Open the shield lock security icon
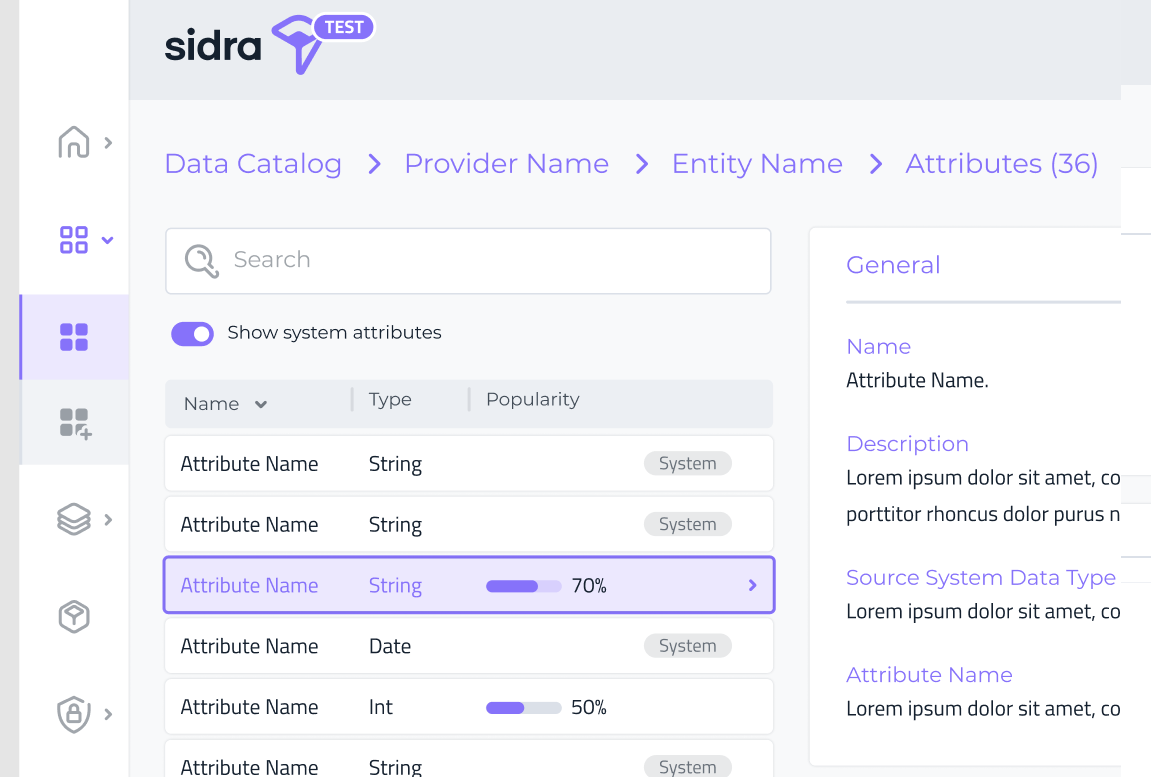The width and height of the screenshot is (1155, 777). [74, 714]
